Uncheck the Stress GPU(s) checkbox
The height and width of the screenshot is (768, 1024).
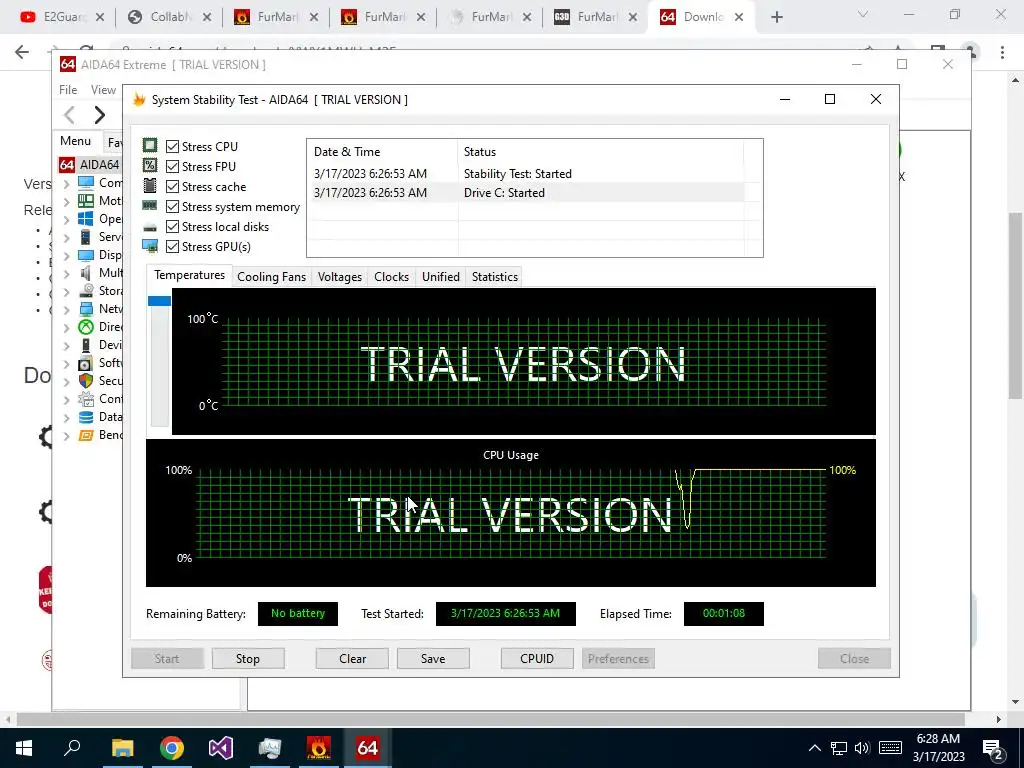[x=172, y=246]
